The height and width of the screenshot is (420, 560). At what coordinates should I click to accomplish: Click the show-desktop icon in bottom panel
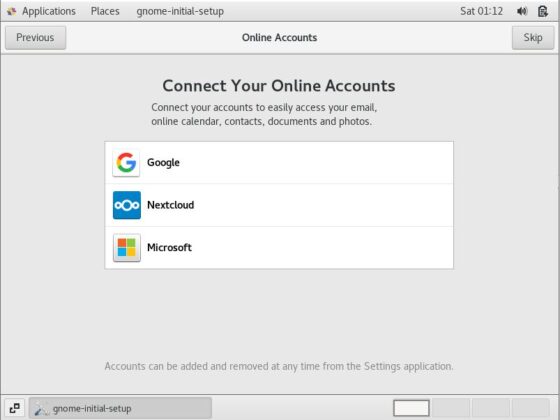15,408
